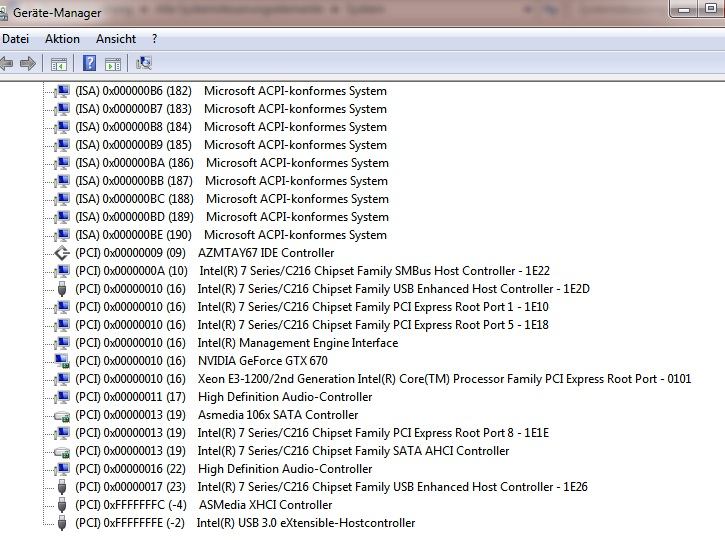Select the SMBus Host Controller - 1E22 text

click(x=375, y=271)
